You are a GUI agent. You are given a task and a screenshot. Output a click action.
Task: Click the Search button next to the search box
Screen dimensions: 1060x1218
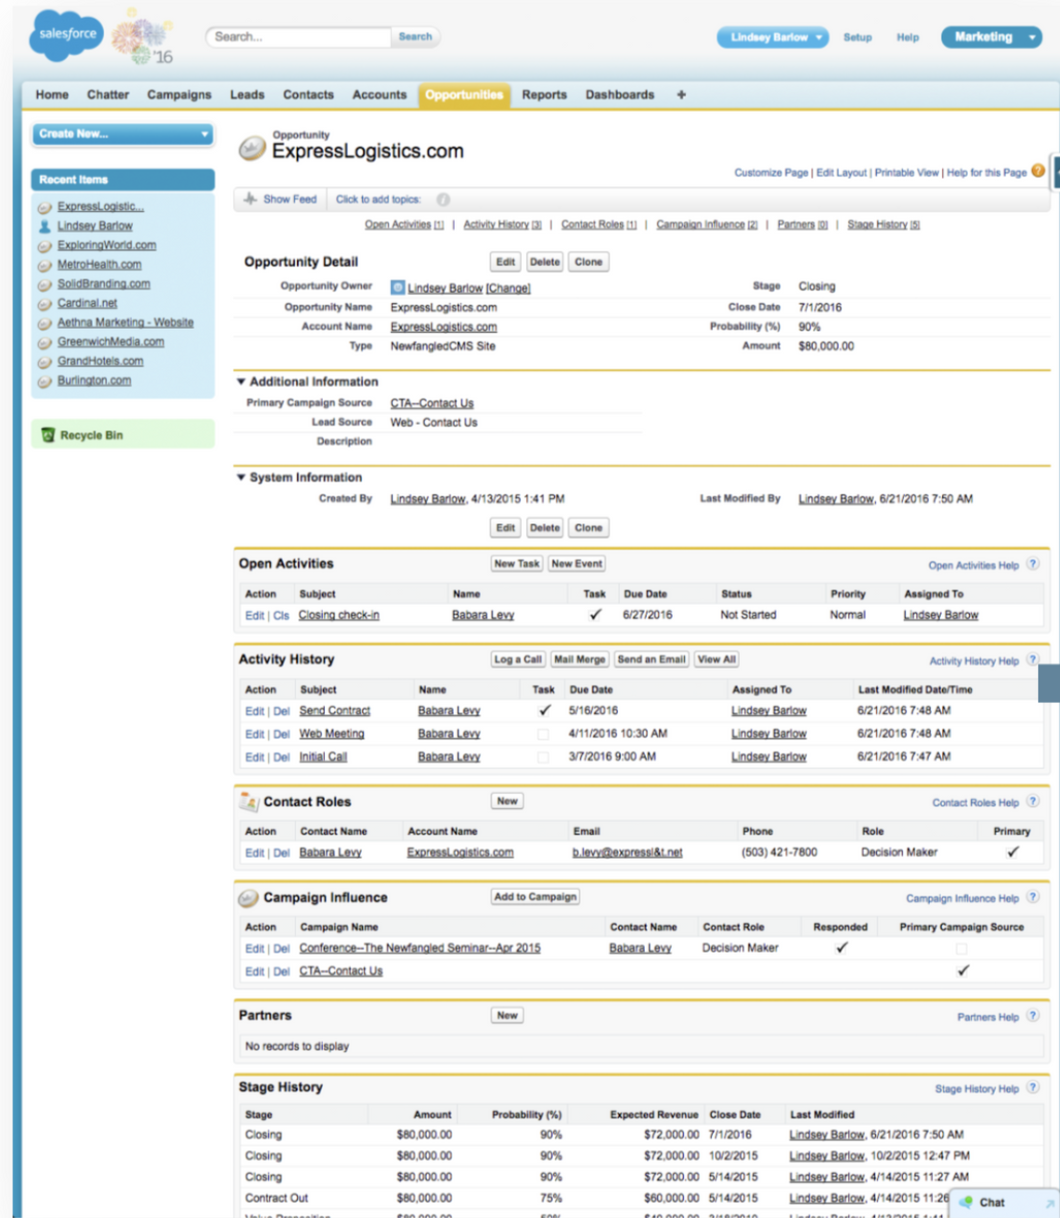point(415,37)
